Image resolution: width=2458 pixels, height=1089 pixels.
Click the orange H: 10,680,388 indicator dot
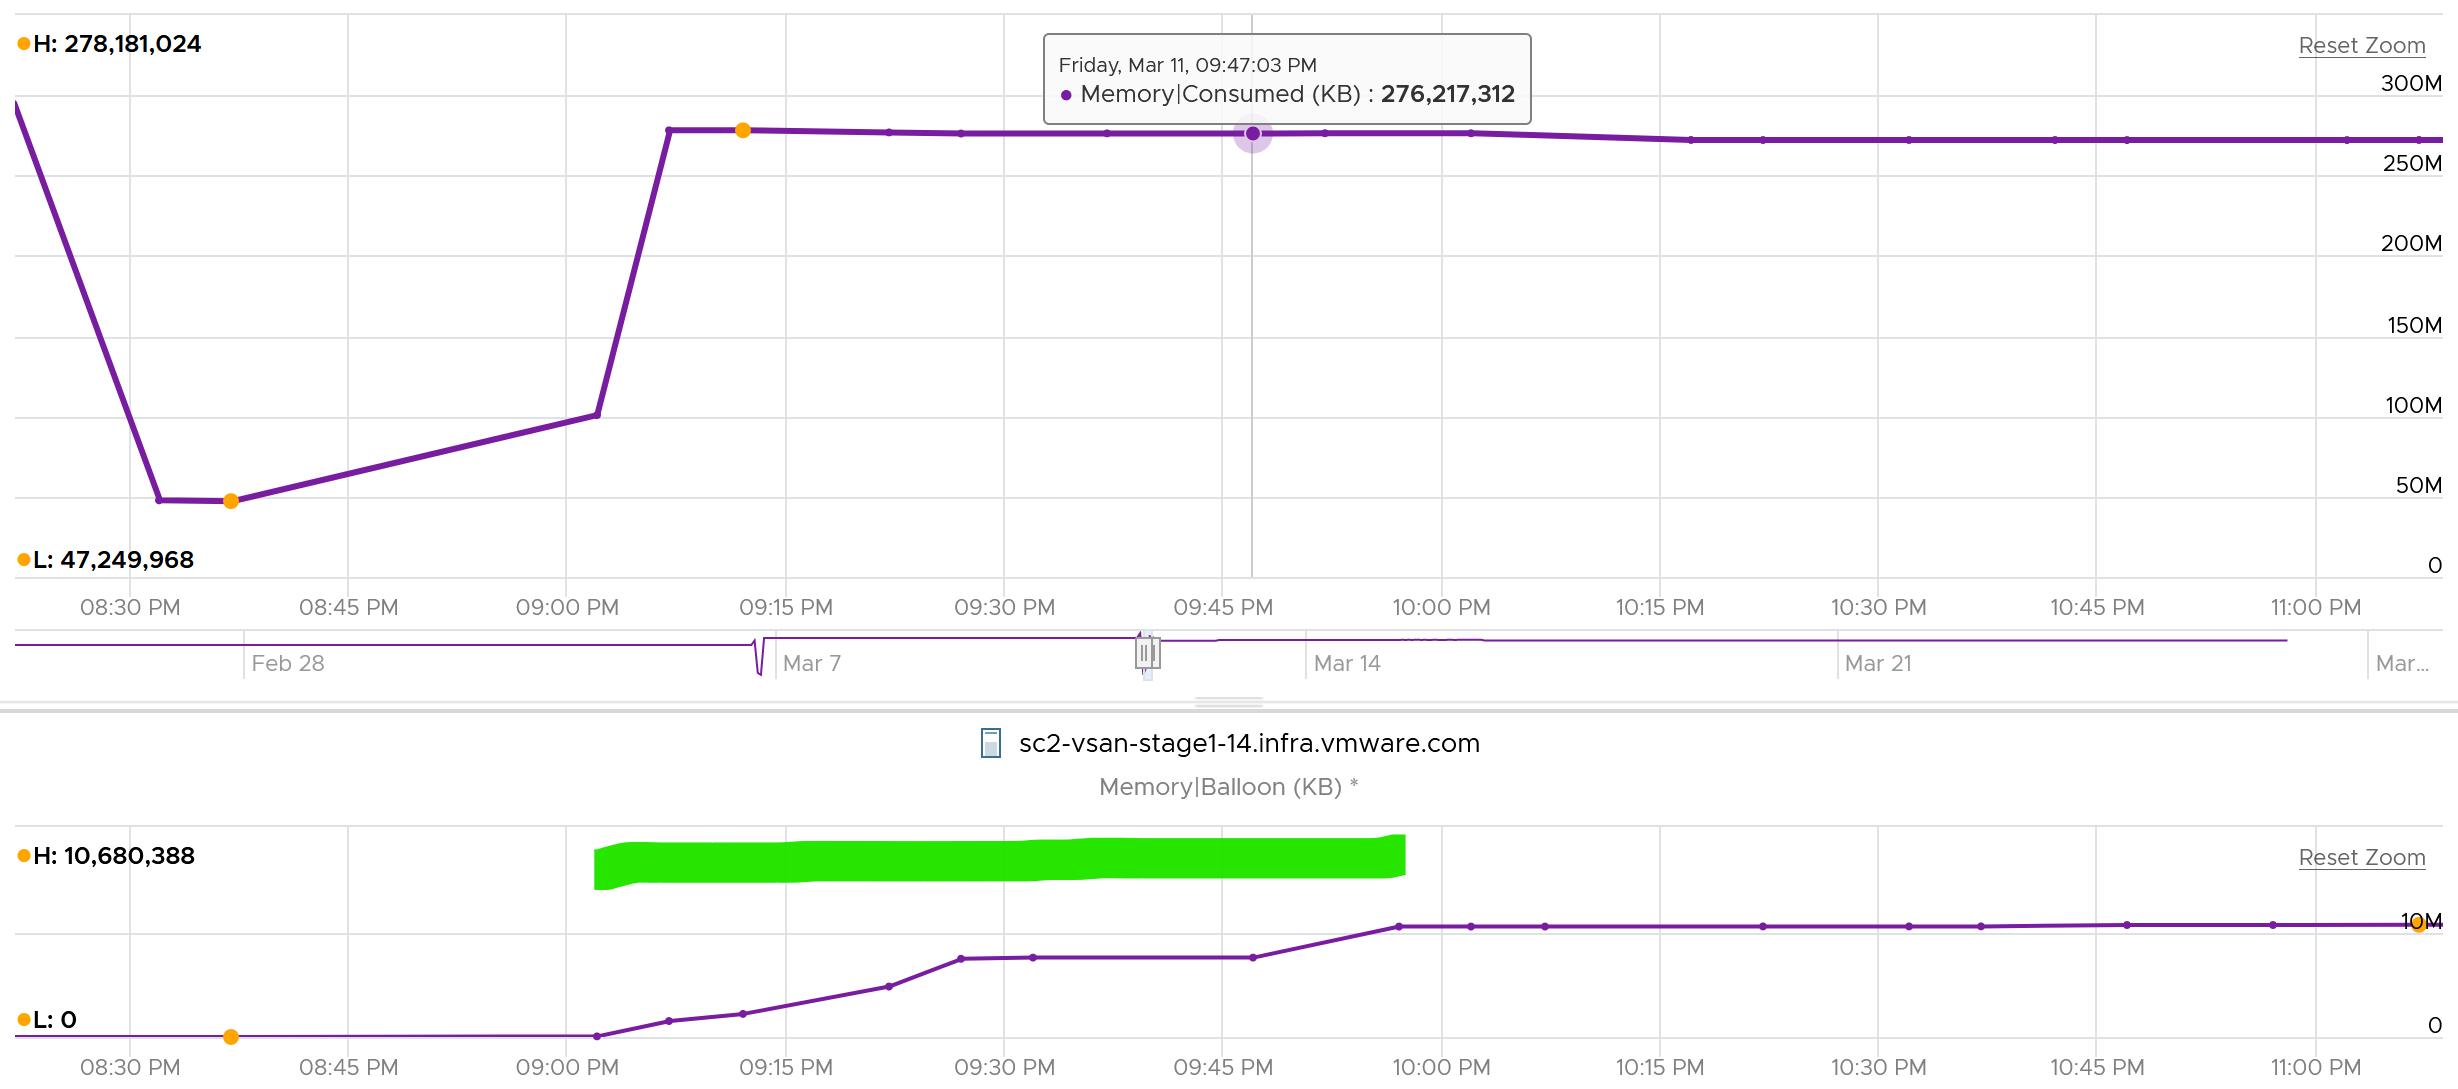23,856
